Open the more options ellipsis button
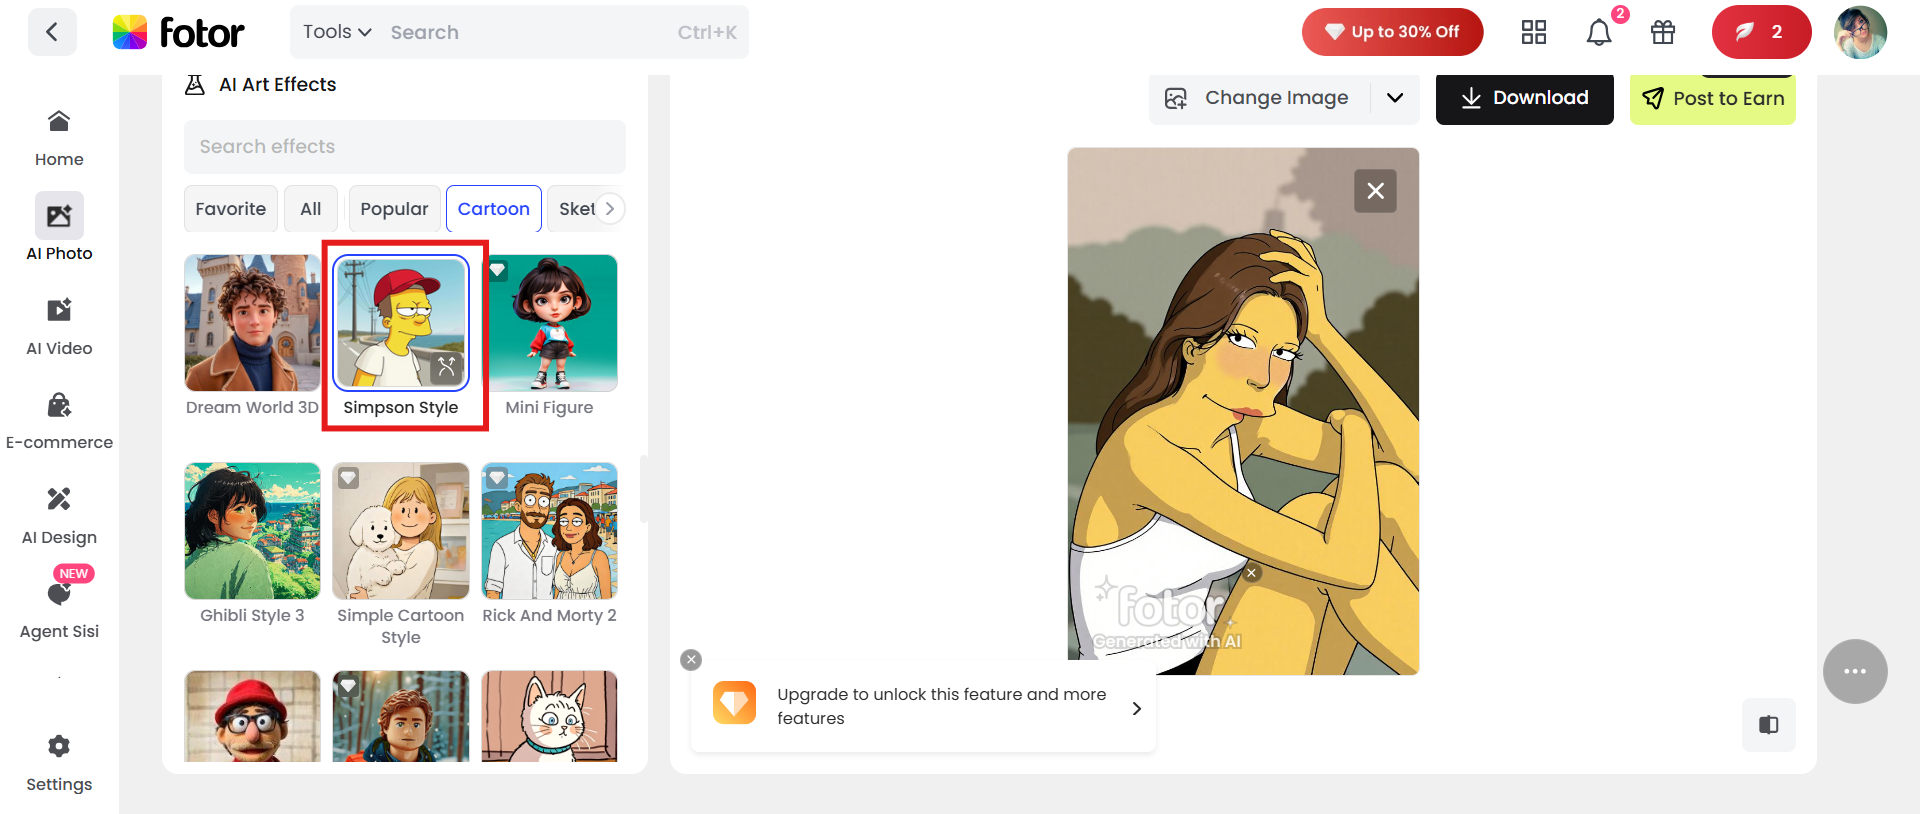Image resolution: width=1920 pixels, height=814 pixels. [1855, 671]
